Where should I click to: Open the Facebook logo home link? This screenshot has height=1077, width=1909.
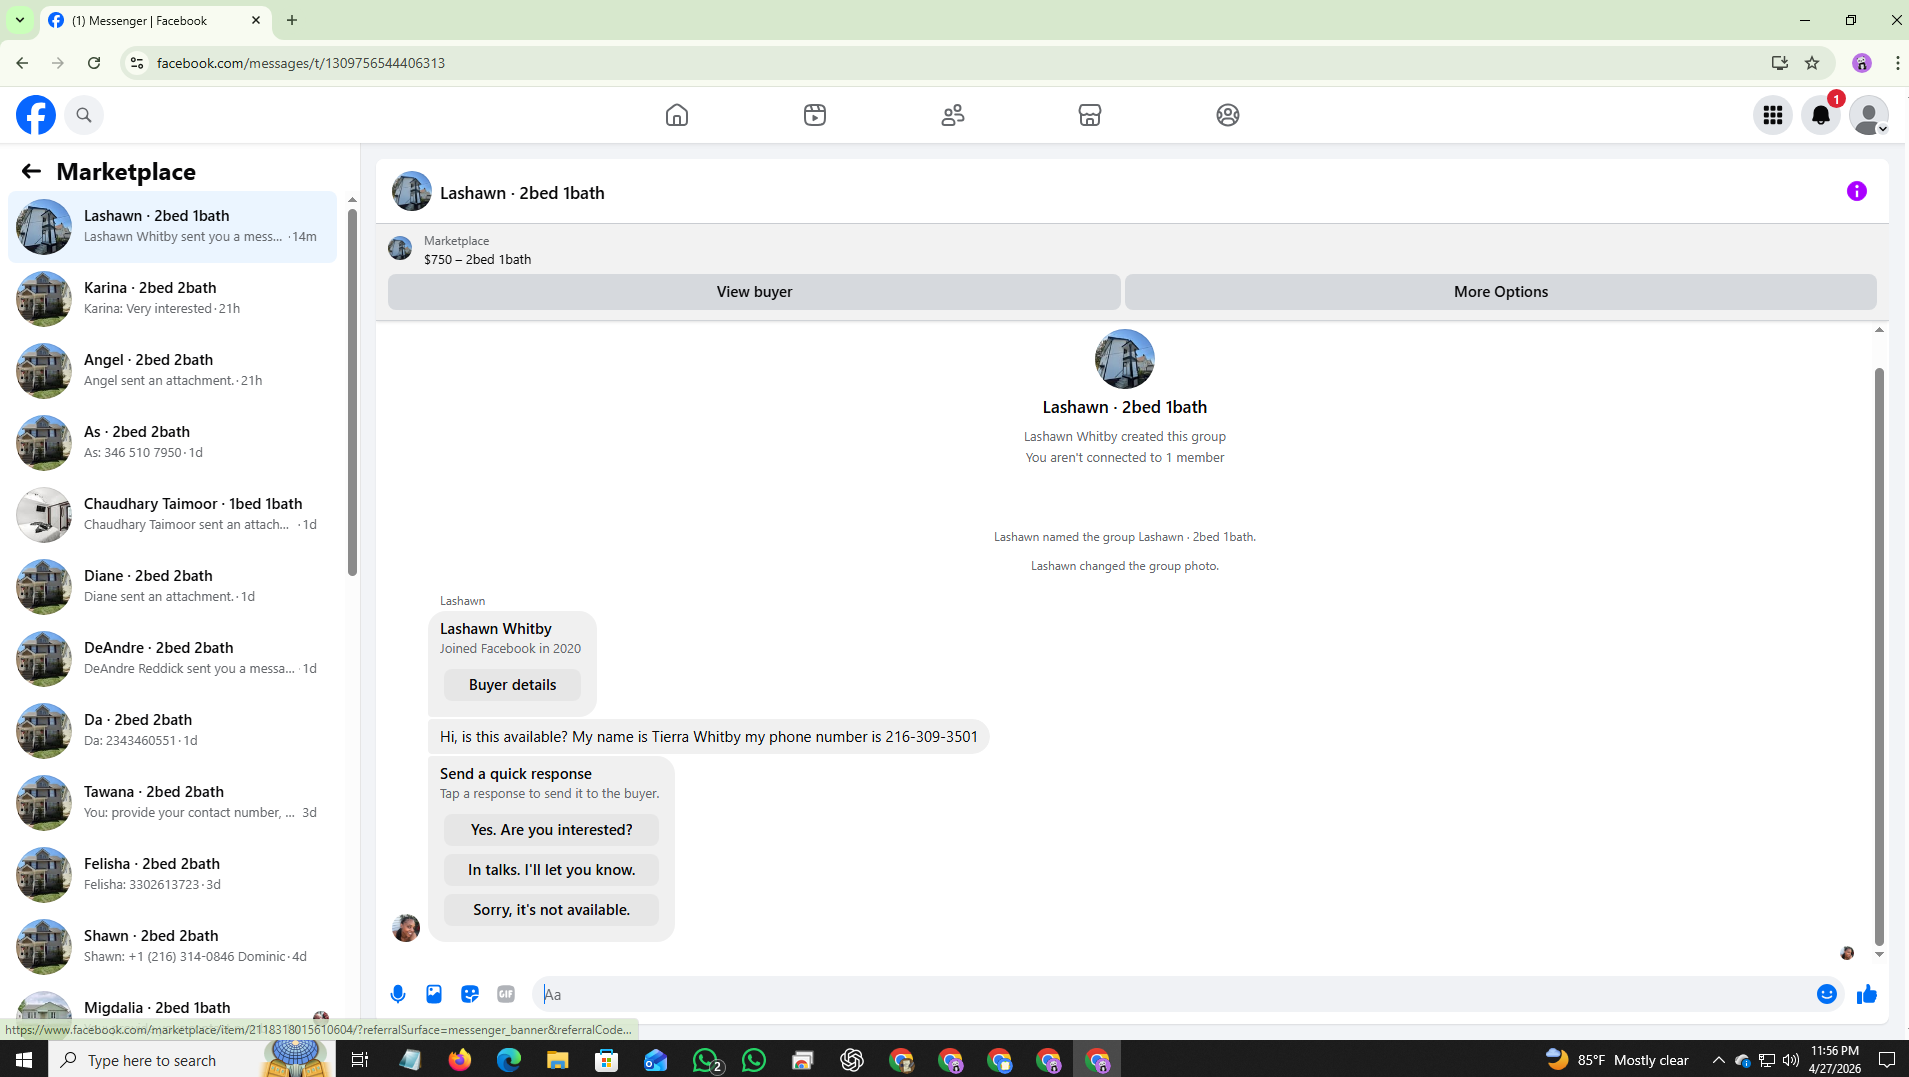tap(36, 115)
